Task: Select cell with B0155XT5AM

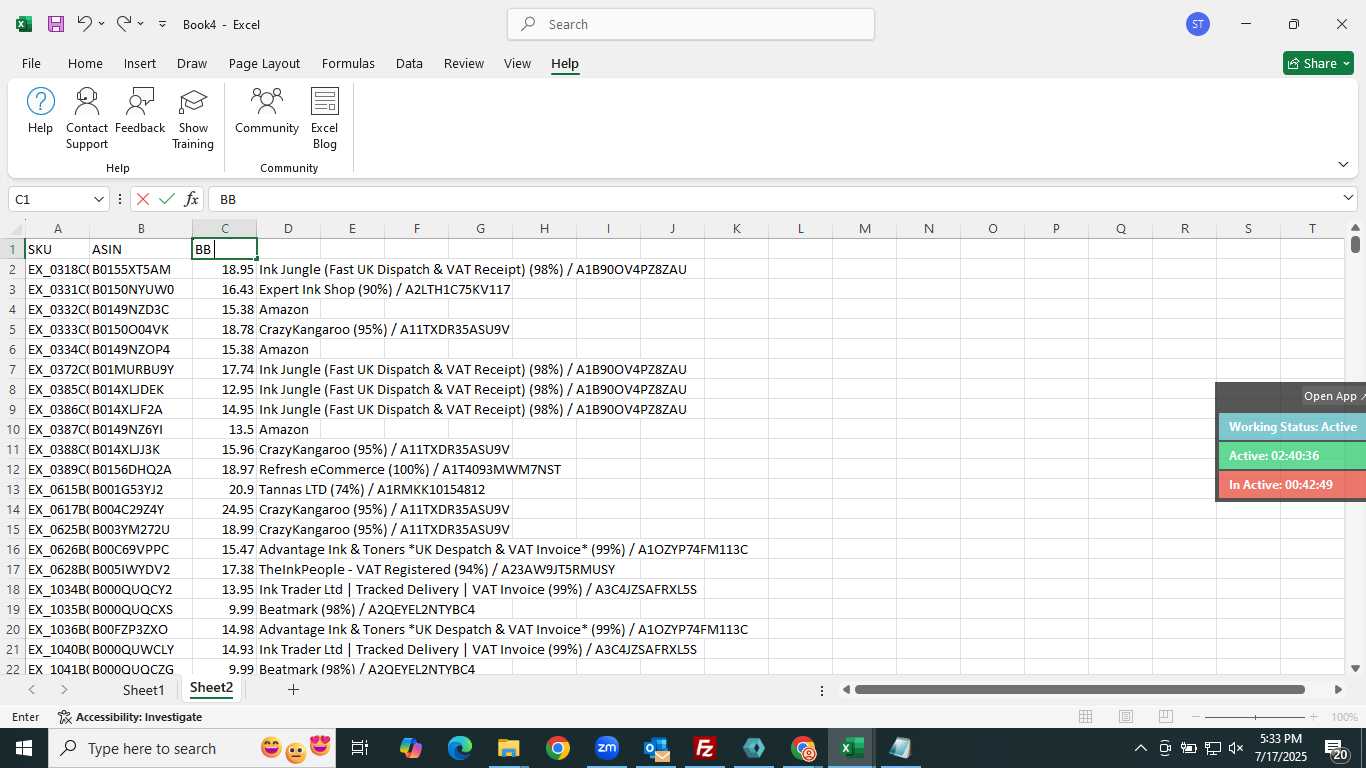Action: (x=141, y=269)
